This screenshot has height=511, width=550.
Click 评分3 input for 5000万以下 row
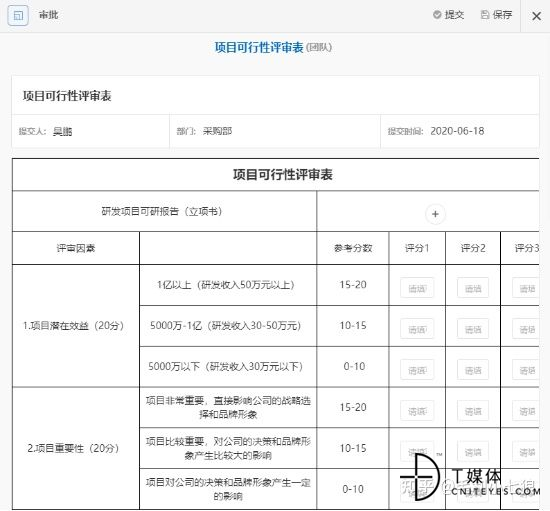[525, 370]
